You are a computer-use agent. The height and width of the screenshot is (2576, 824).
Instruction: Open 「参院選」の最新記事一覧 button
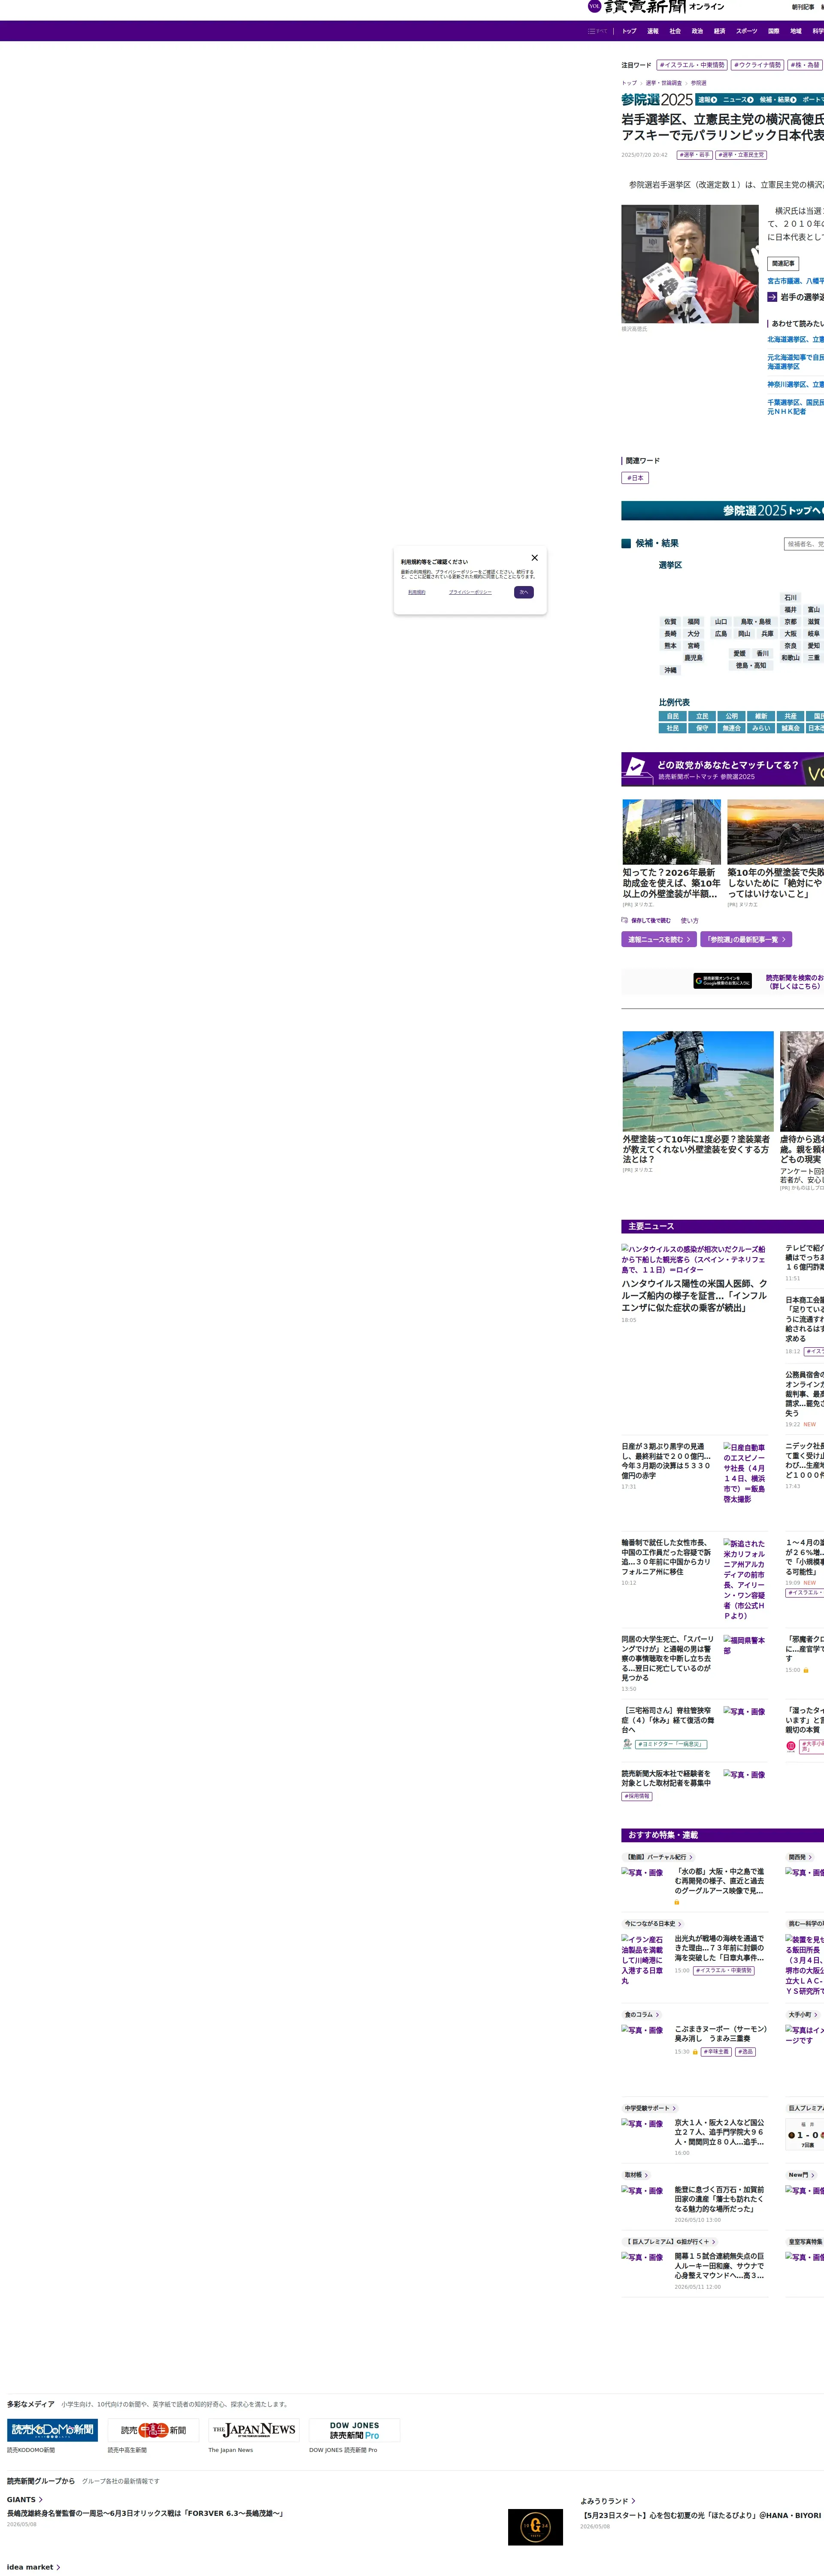point(746,940)
